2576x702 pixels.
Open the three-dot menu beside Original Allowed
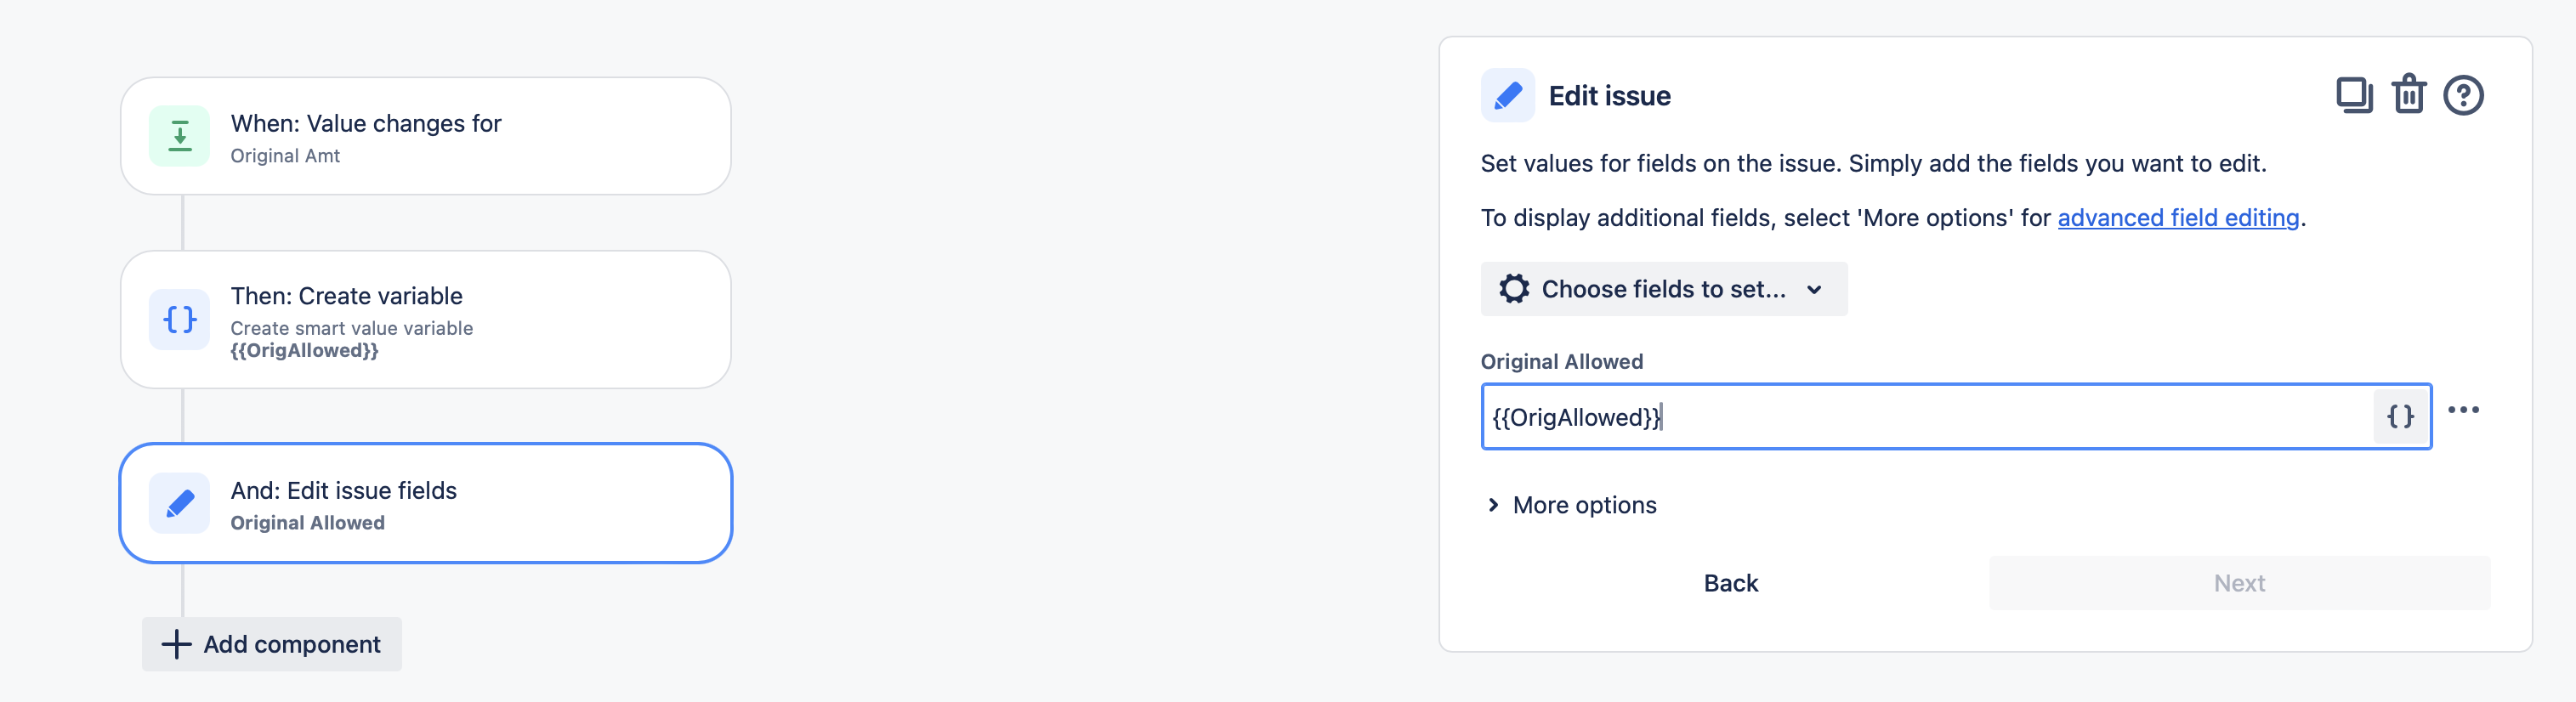pos(2463,410)
